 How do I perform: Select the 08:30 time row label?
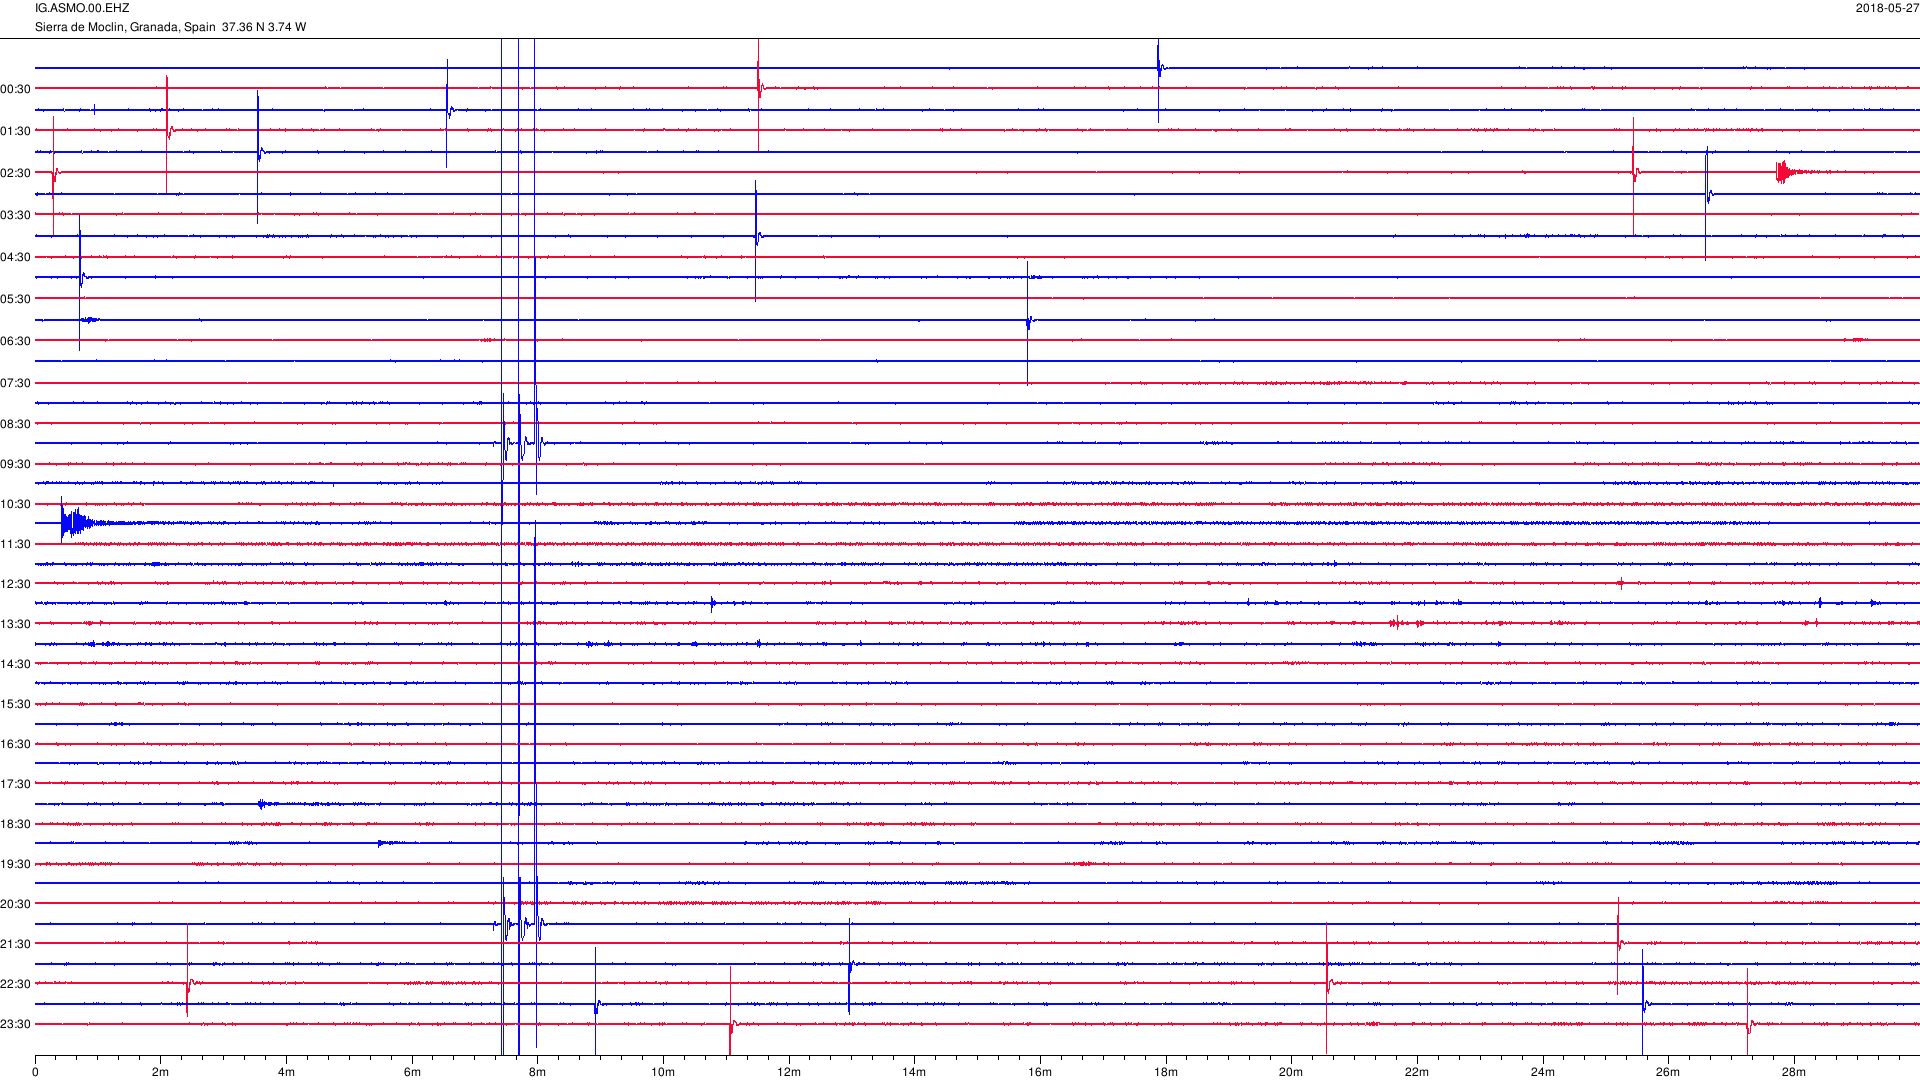click(16, 424)
